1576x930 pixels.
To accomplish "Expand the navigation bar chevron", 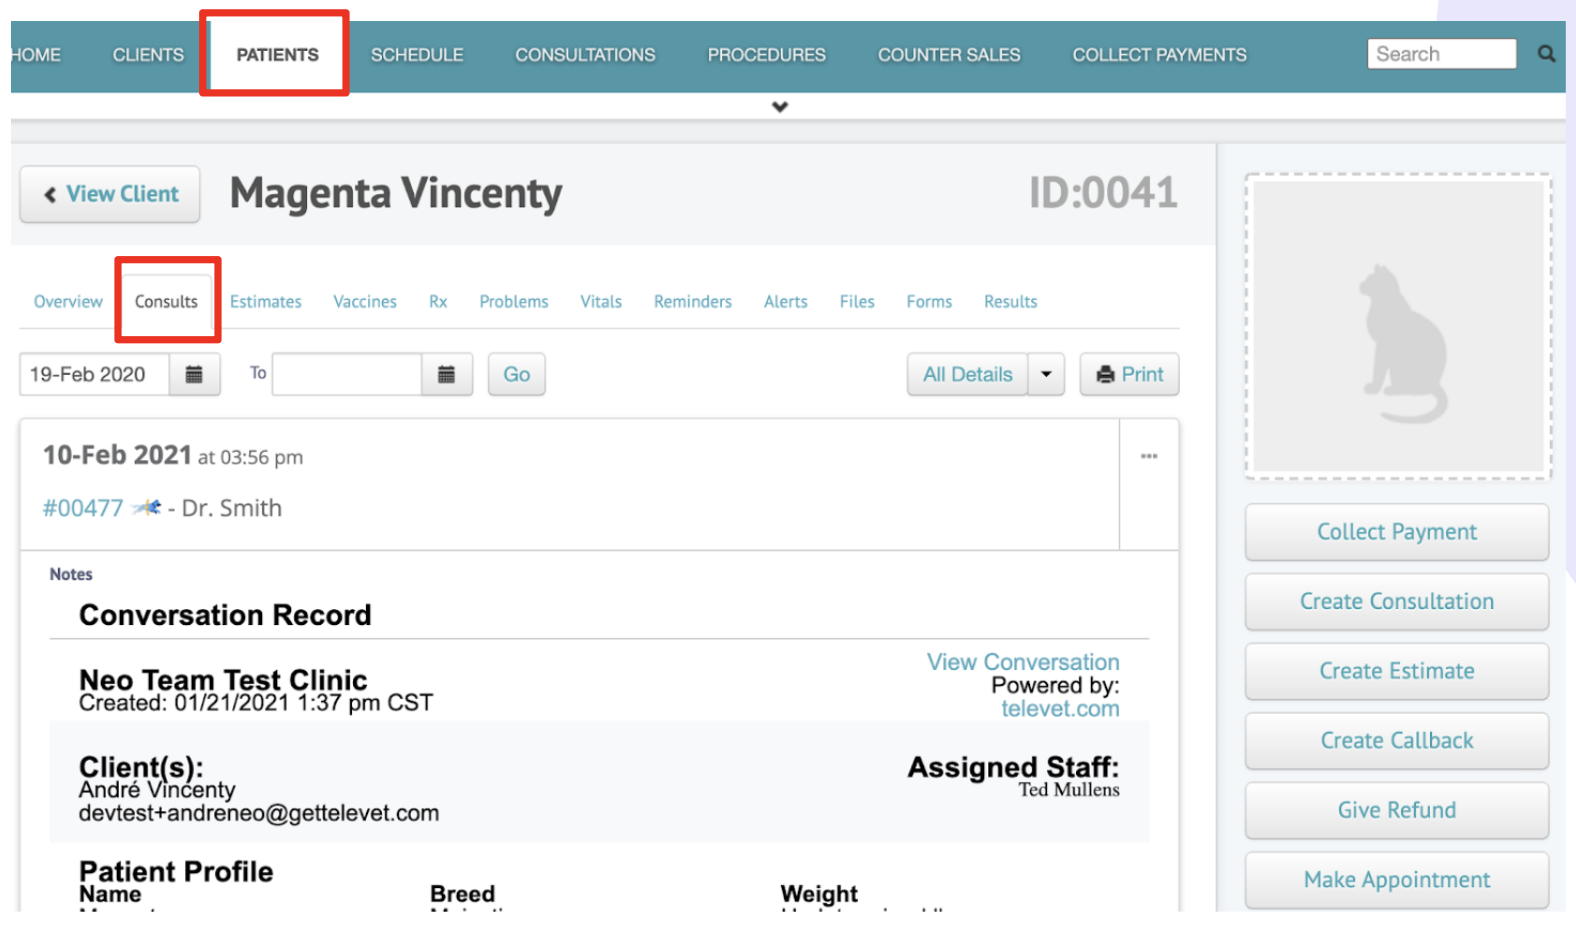I will click(780, 107).
